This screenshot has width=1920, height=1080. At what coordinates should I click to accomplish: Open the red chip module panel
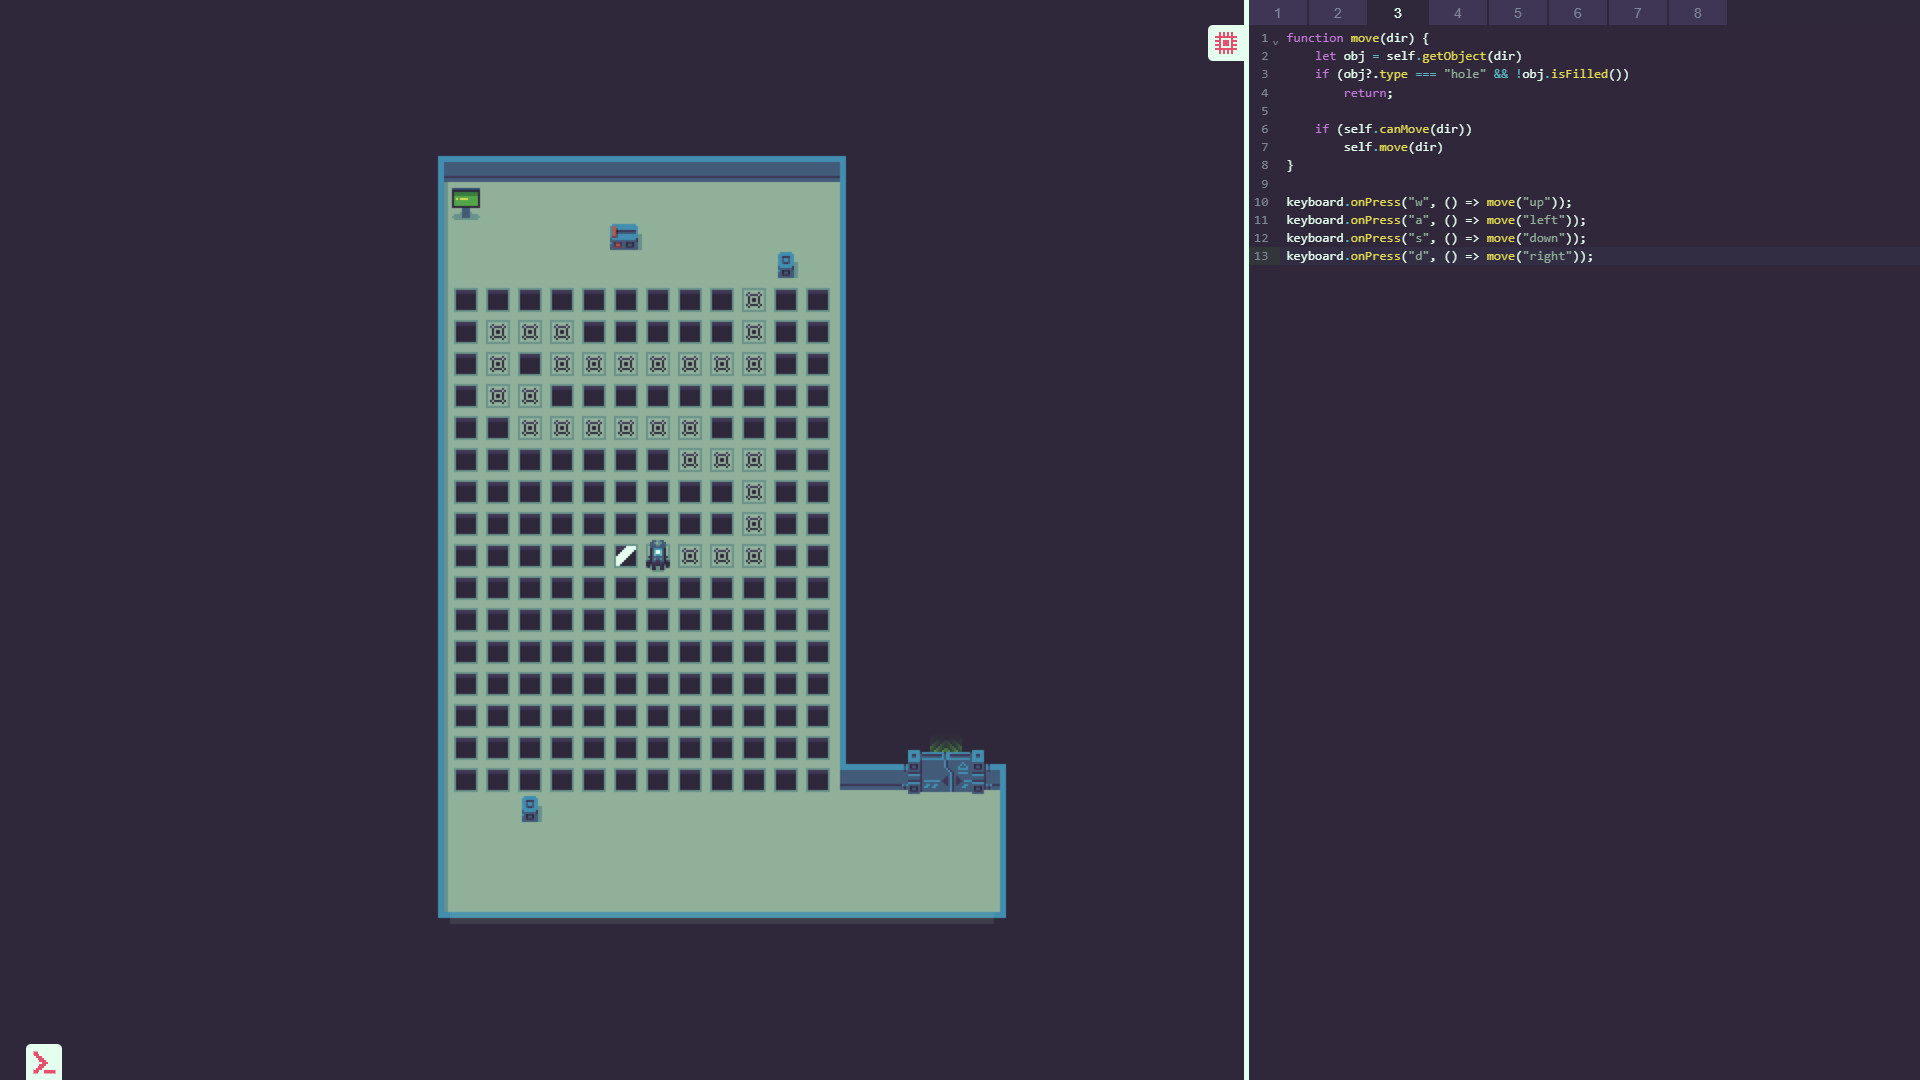(x=1226, y=43)
